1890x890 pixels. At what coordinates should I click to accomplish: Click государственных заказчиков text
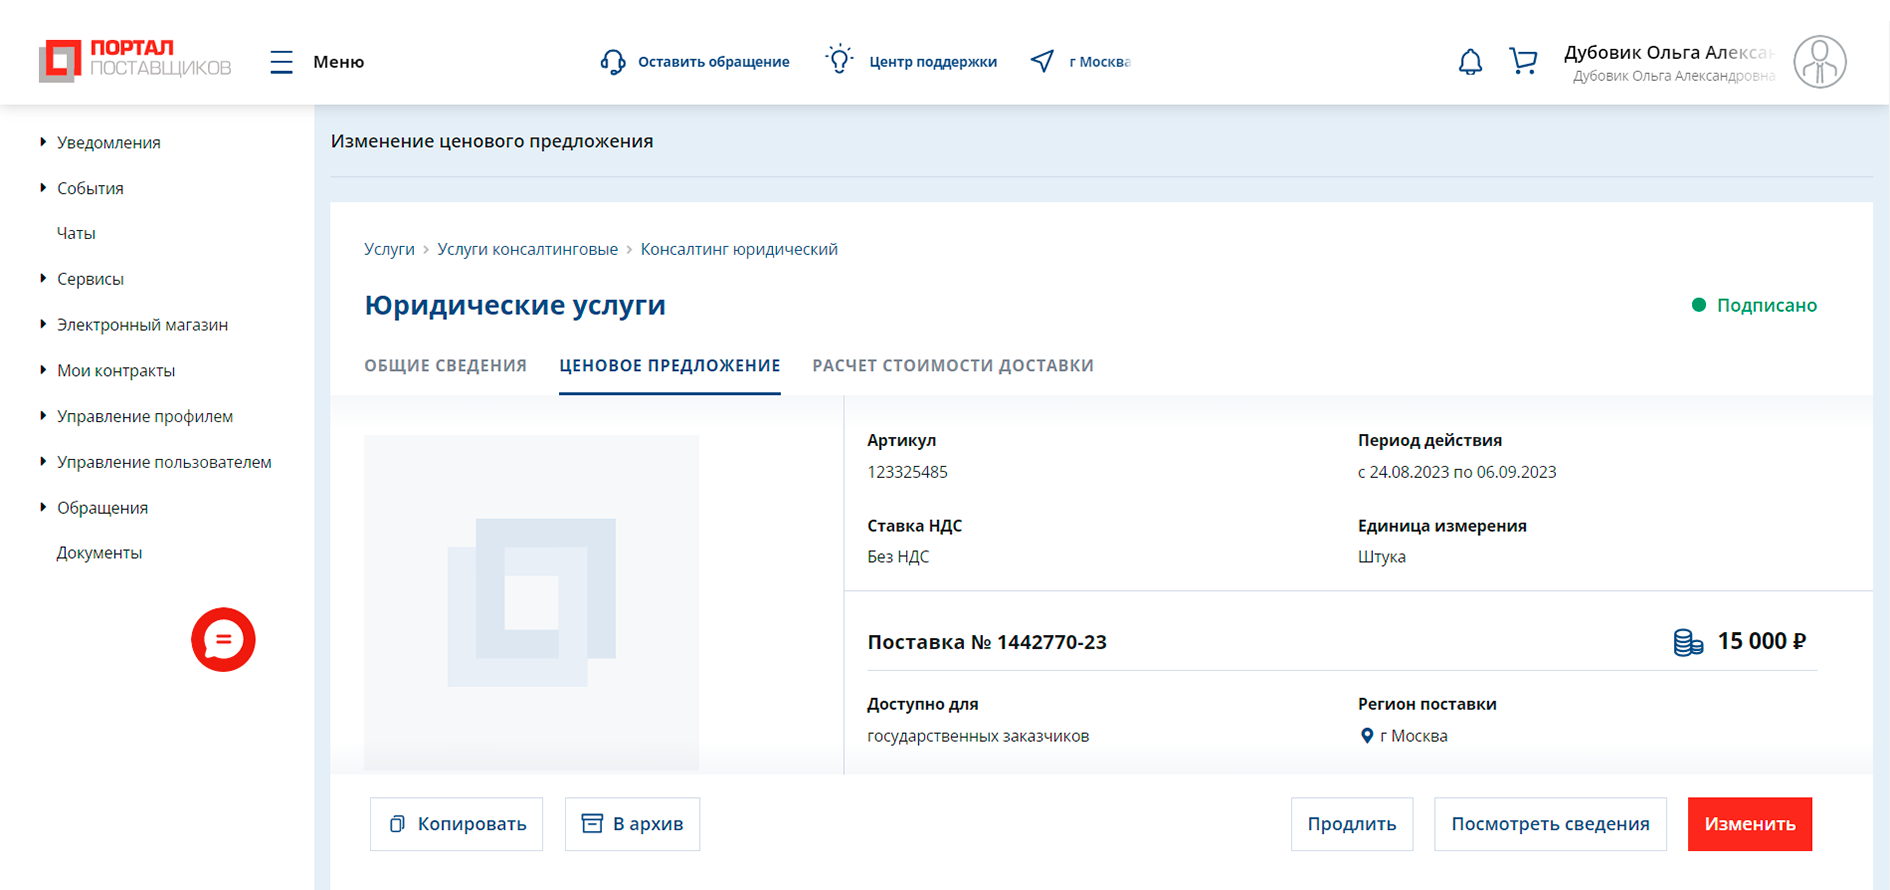[978, 736]
